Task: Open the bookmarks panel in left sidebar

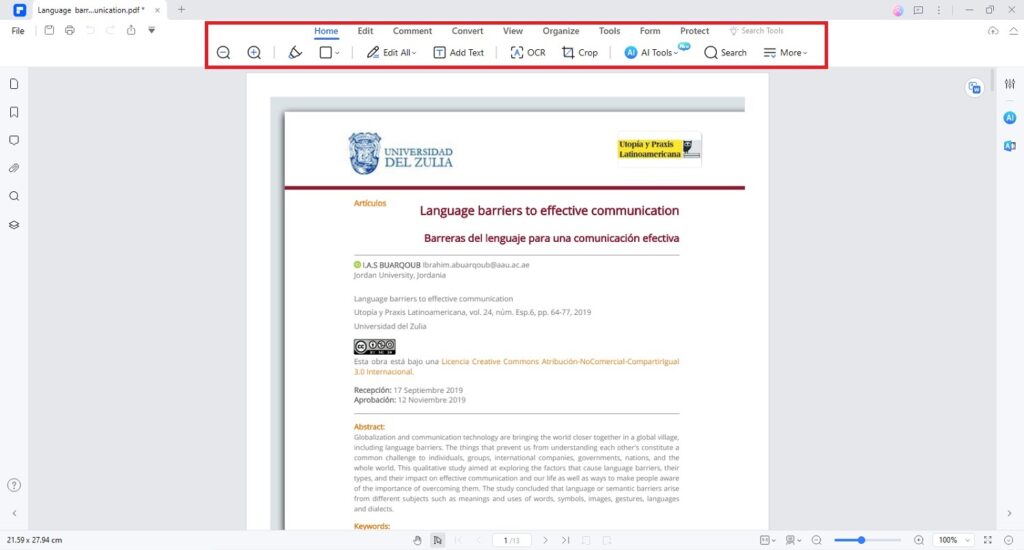Action: click(14, 112)
